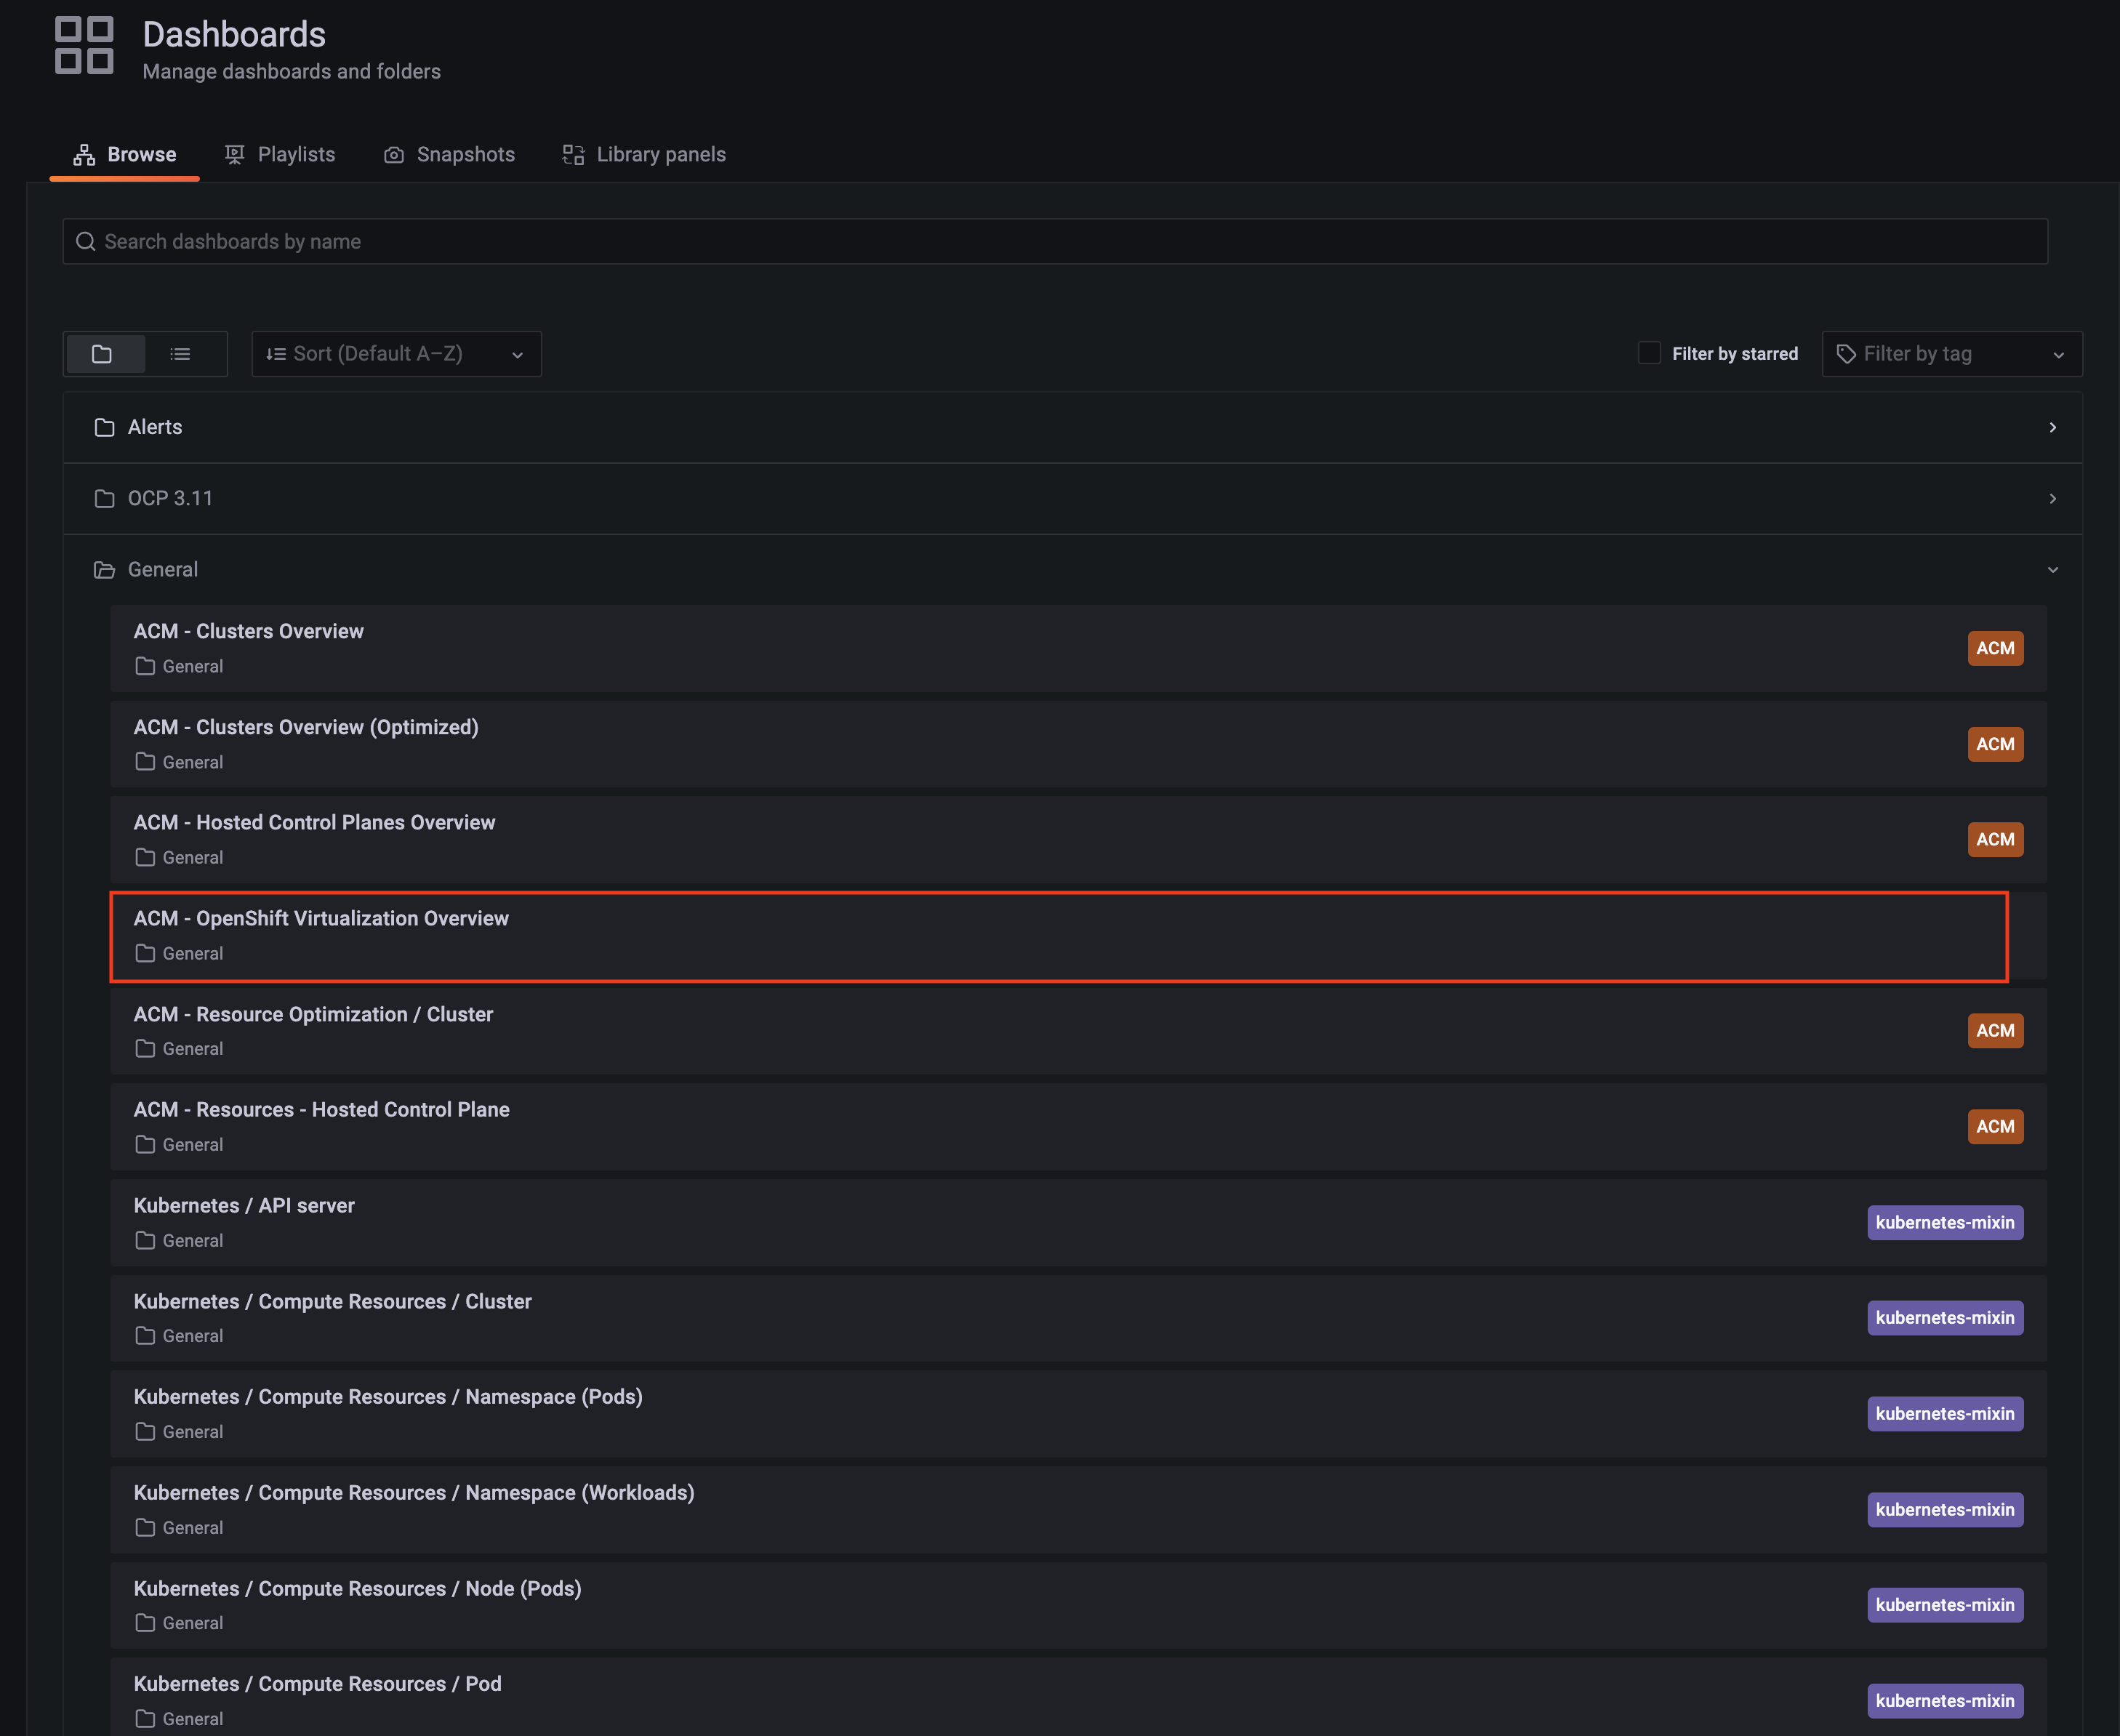The image size is (2120, 1736).
Task: Click the Library panels icon
Action: pyautogui.click(x=573, y=154)
